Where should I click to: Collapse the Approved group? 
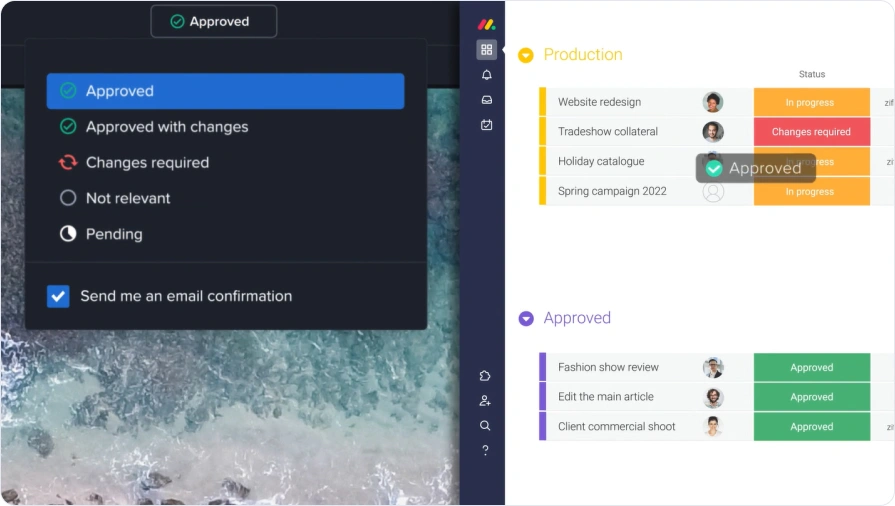pyautogui.click(x=526, y=319)
